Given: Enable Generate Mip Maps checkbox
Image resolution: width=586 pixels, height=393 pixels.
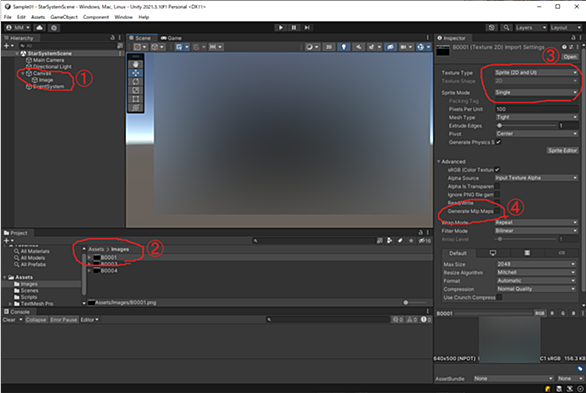Looking at the screenshot, I should 497,211.
